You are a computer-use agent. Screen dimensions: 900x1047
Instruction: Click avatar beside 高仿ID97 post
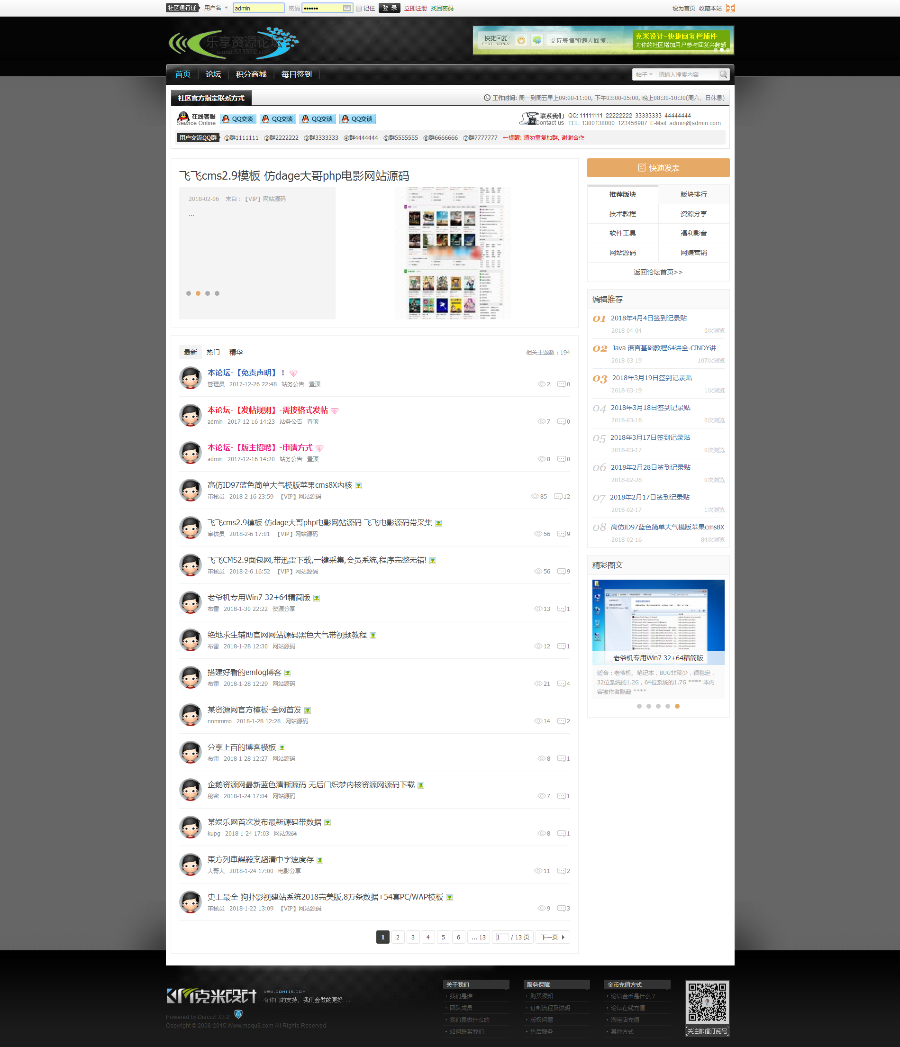(x=190, y=489)
